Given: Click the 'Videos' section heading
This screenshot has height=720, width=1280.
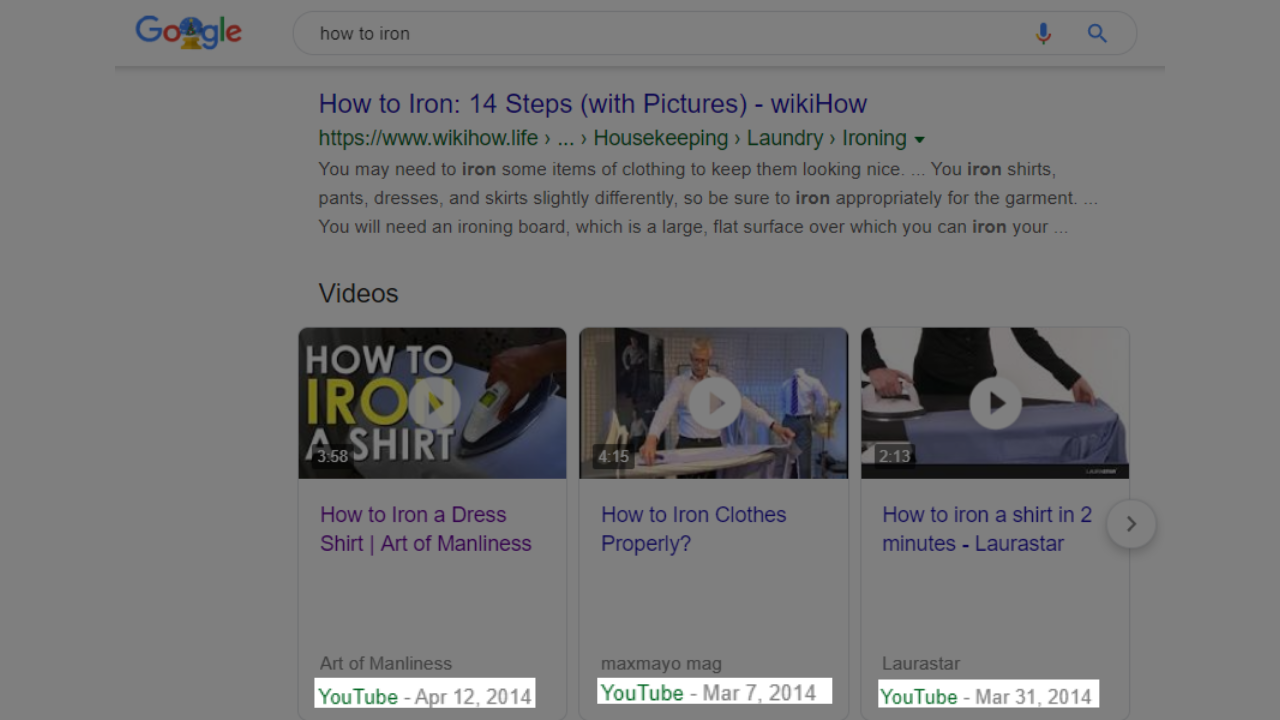Looking at the screenshot, I should 358,293.
